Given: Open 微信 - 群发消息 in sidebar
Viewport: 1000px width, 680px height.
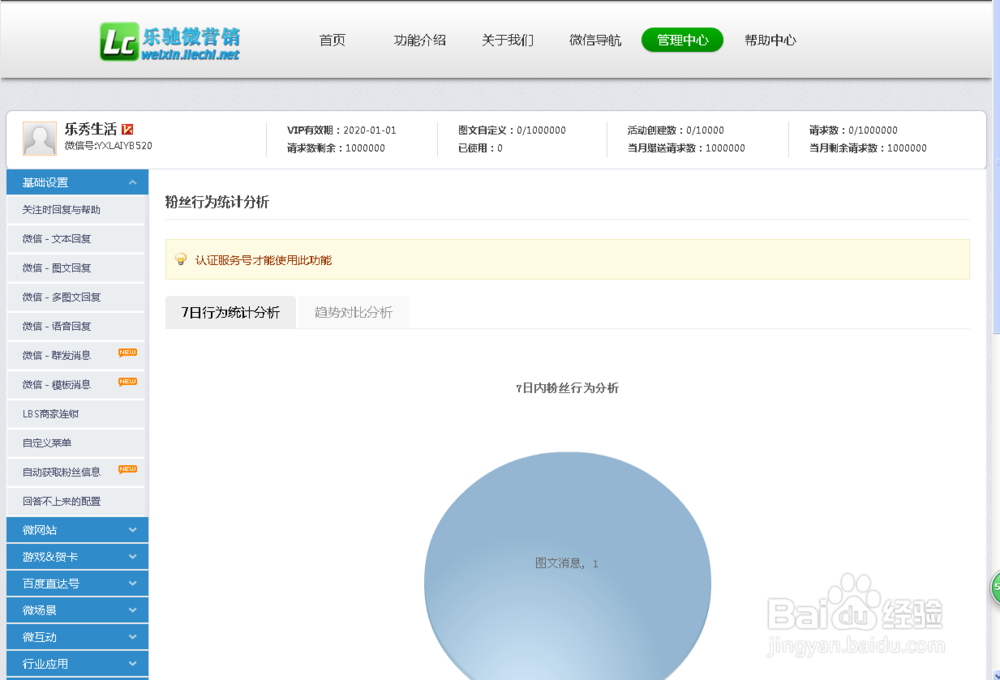Looking at the screenshot, I should 76,356.
